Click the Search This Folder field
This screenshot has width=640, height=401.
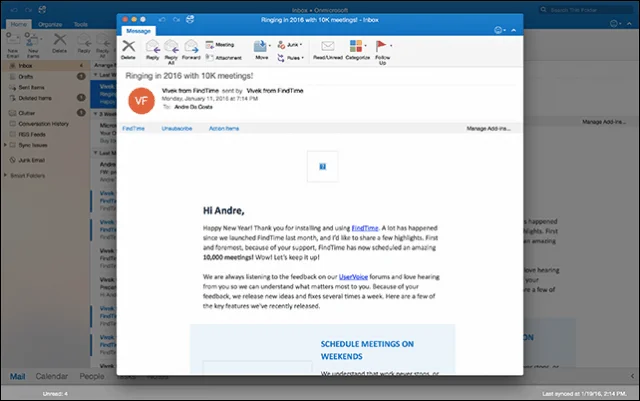586,10
